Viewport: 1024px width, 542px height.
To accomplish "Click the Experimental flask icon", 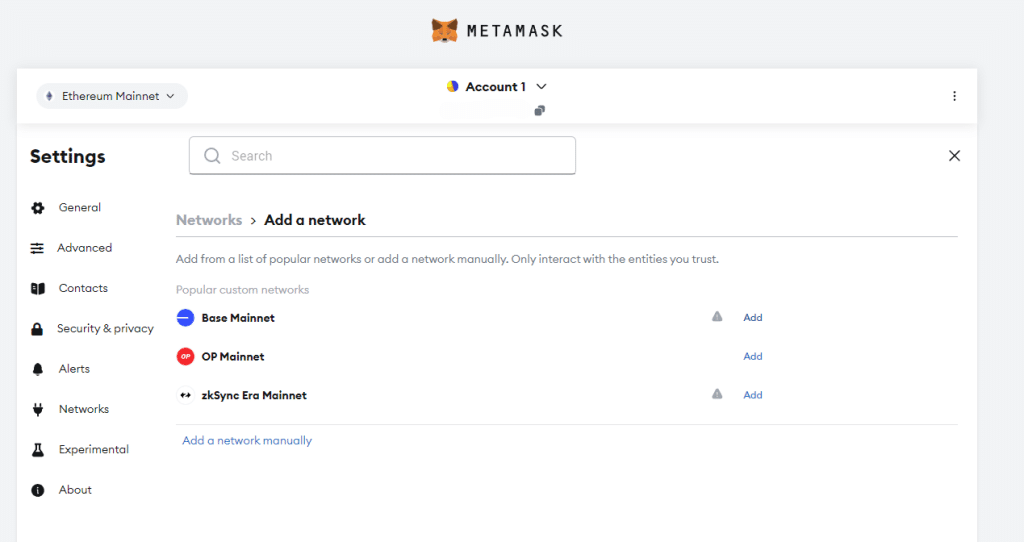I will [38, 450].
